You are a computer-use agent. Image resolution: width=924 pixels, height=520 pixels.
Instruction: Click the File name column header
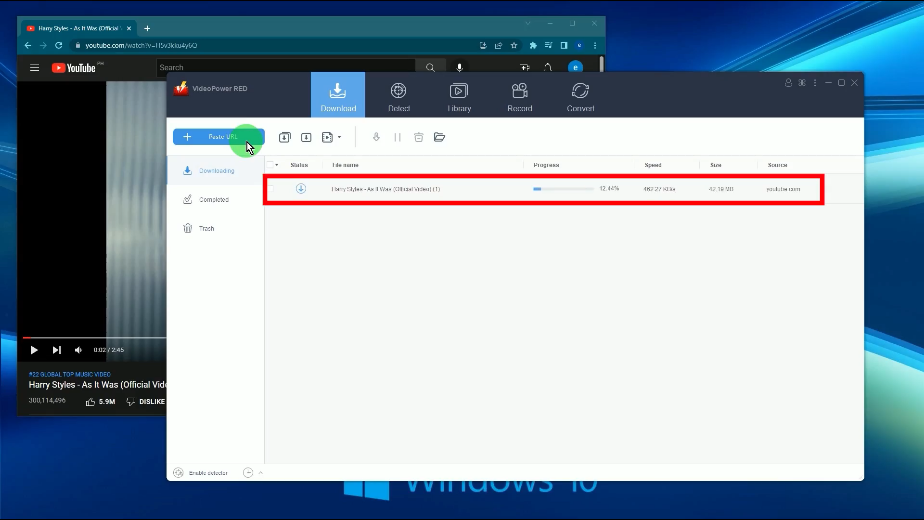click(345, 165)
